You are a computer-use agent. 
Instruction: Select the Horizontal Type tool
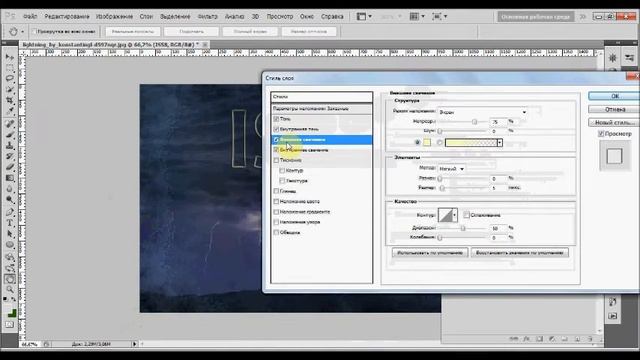pos(10,223)
